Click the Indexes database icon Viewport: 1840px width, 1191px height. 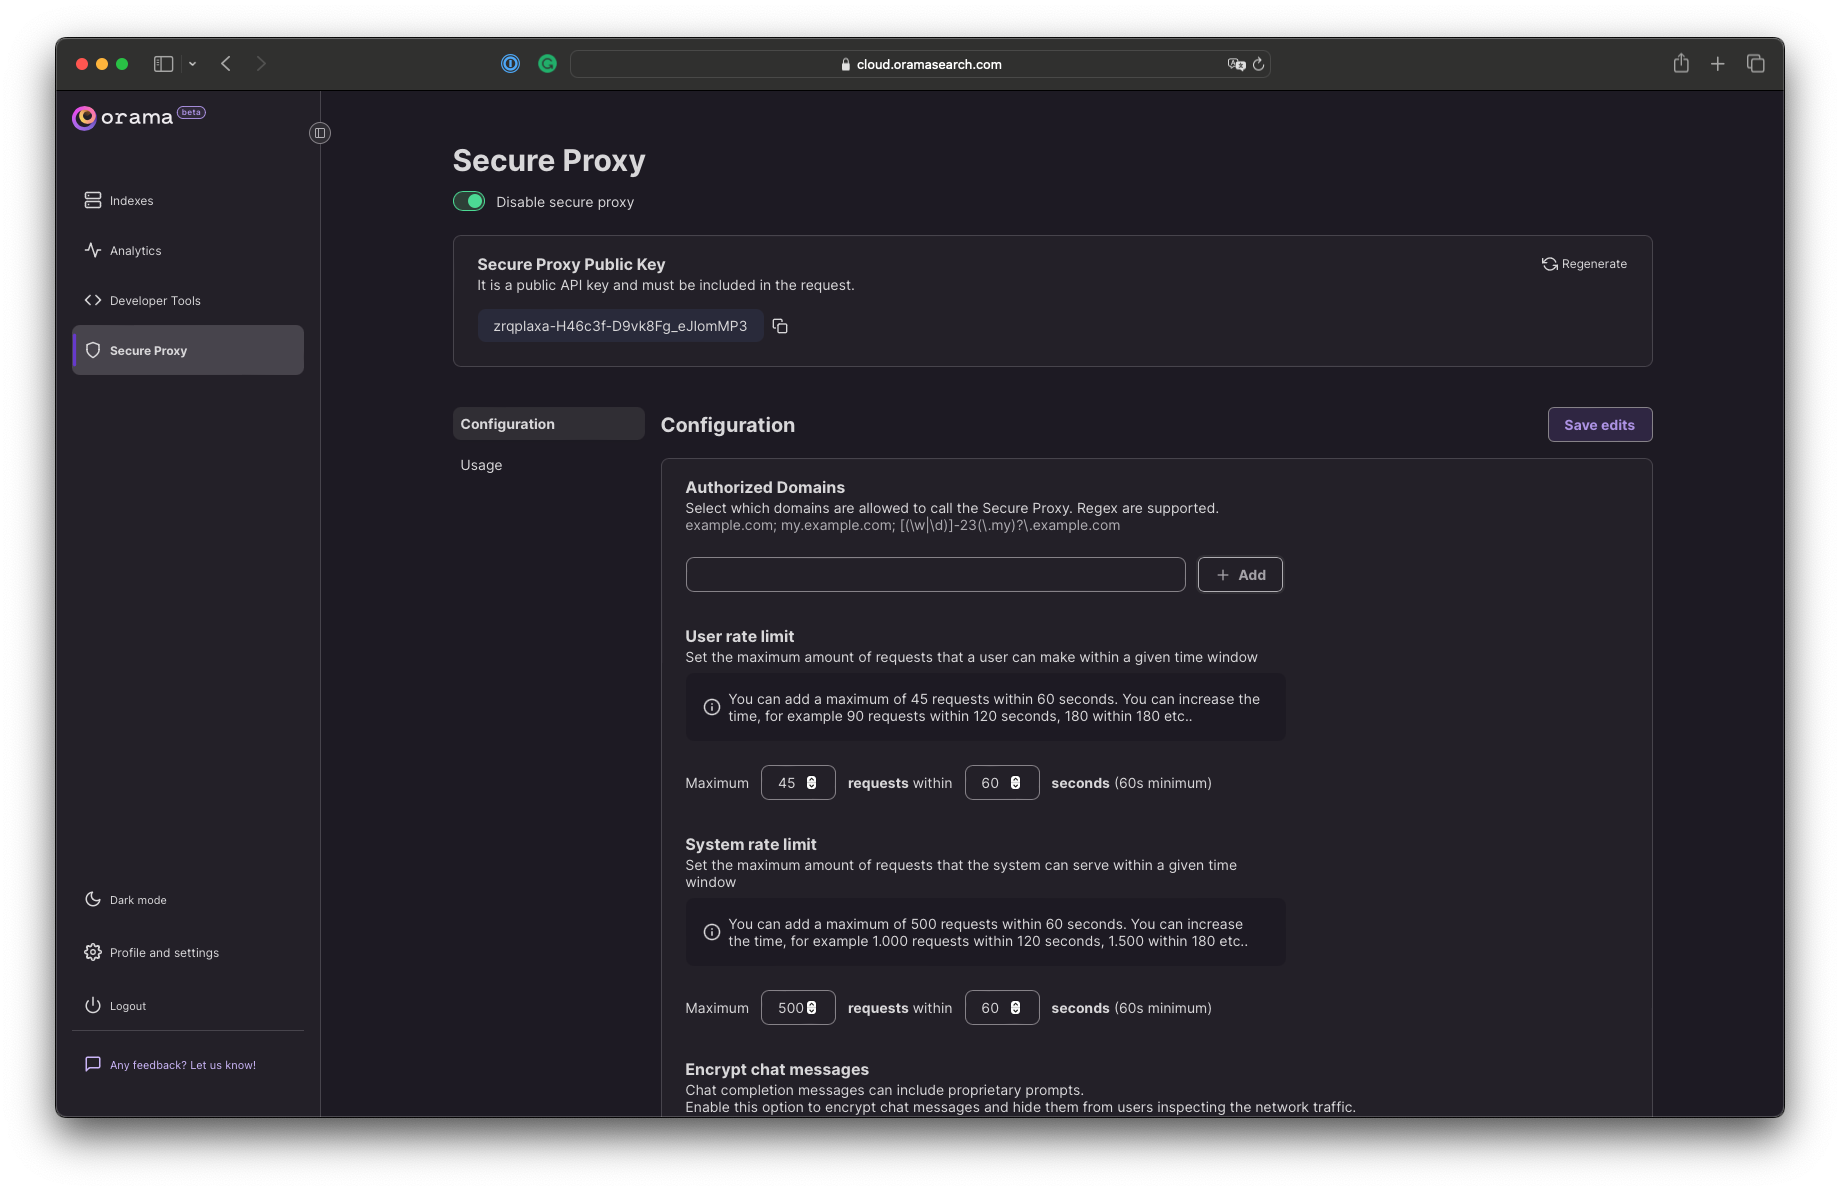coord(93,200)
